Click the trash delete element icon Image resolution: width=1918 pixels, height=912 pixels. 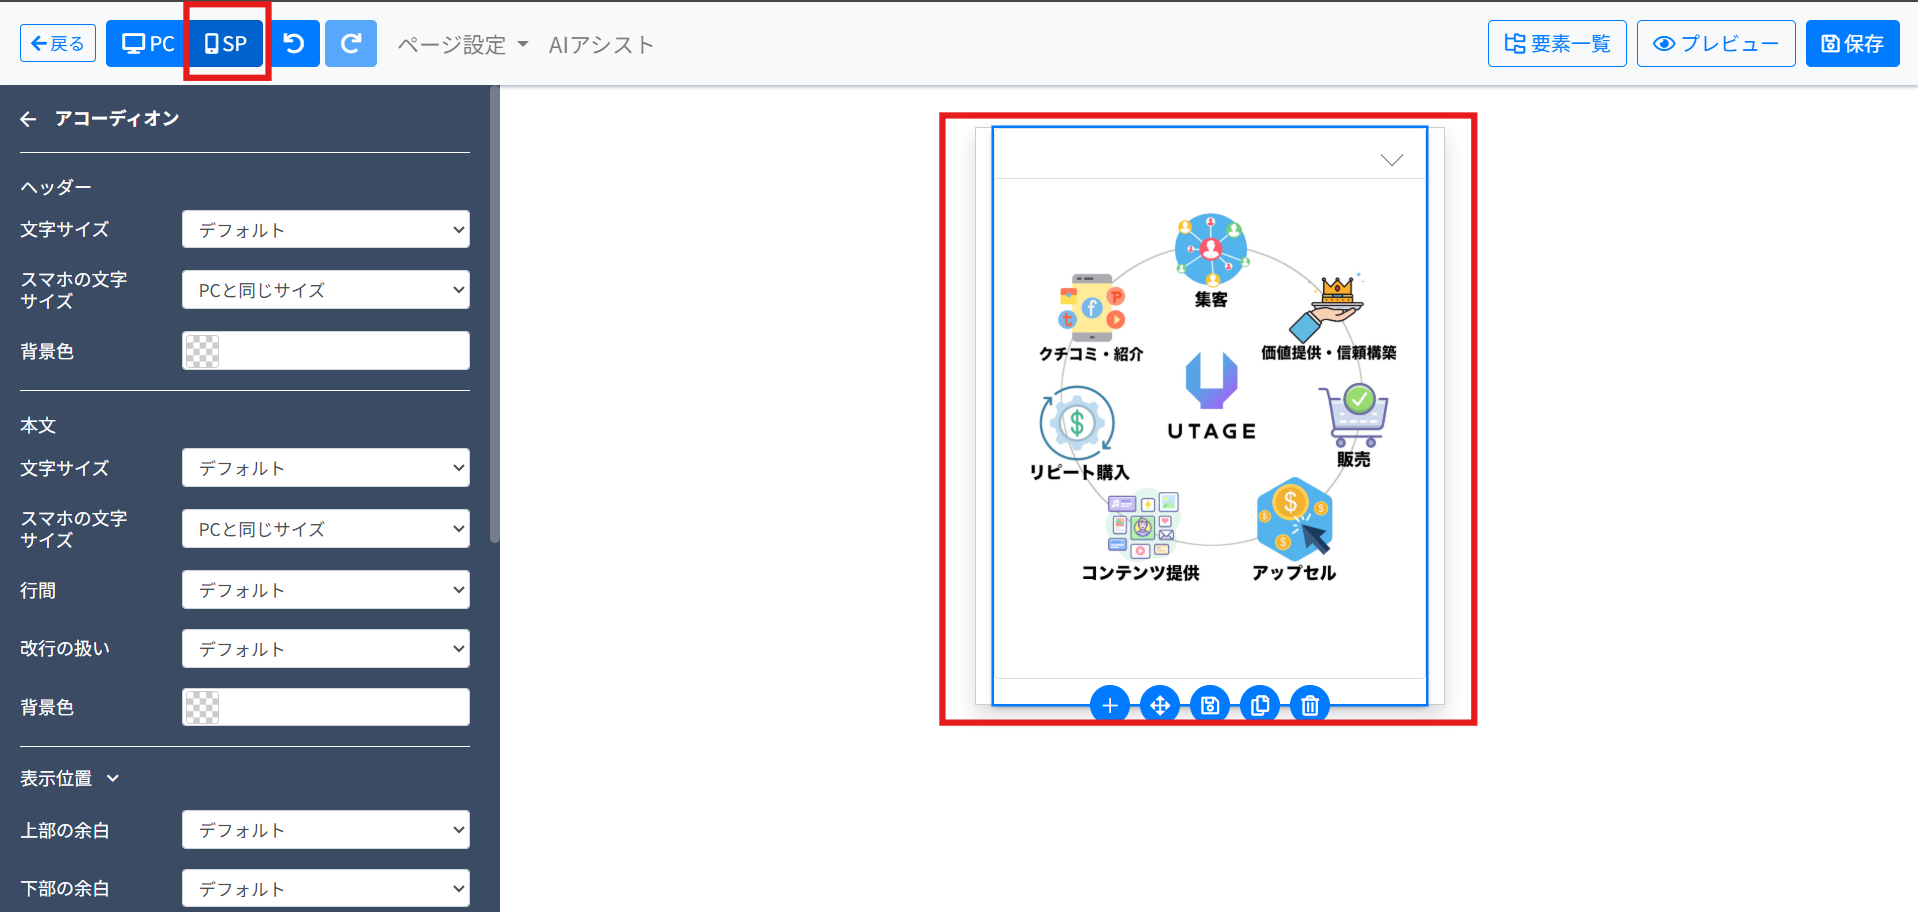pos(1310,705)
